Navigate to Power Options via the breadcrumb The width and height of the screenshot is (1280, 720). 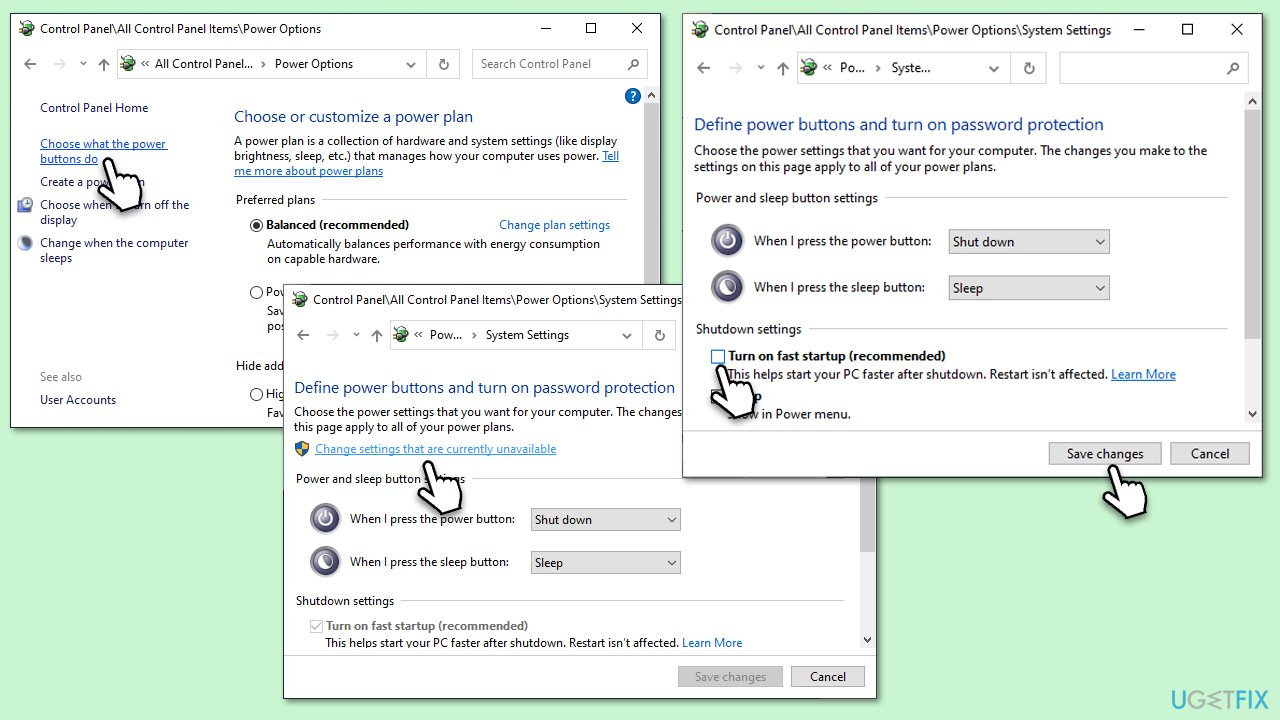(313, 63)
